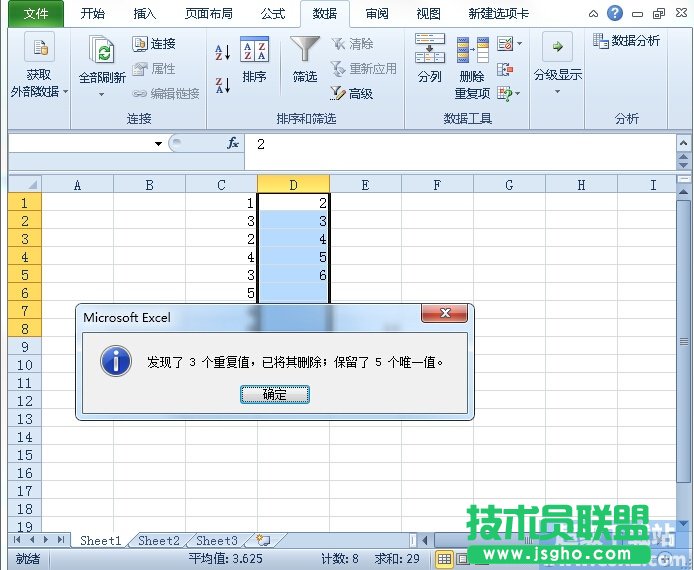Image resolution: width=694 pixels, height=570 pixels.
Task: Click the fx insert function button
Action: [x=233, y=144]
